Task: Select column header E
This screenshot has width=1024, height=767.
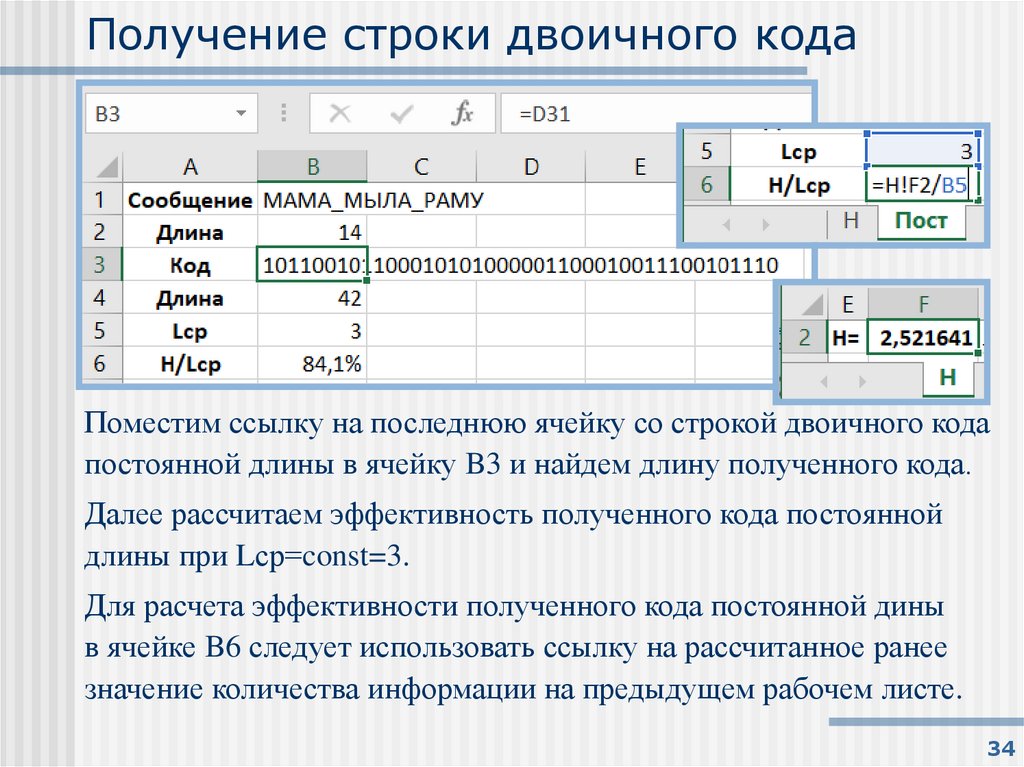Action: [x=638, y=166]
